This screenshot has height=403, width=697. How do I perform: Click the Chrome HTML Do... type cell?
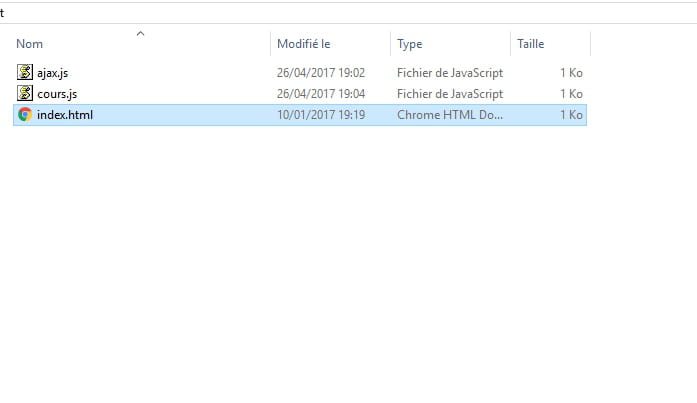coord(450,115)
